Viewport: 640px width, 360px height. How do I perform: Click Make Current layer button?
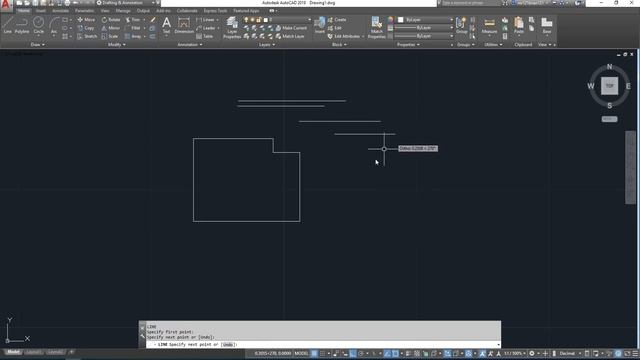[x=291, y=28]
